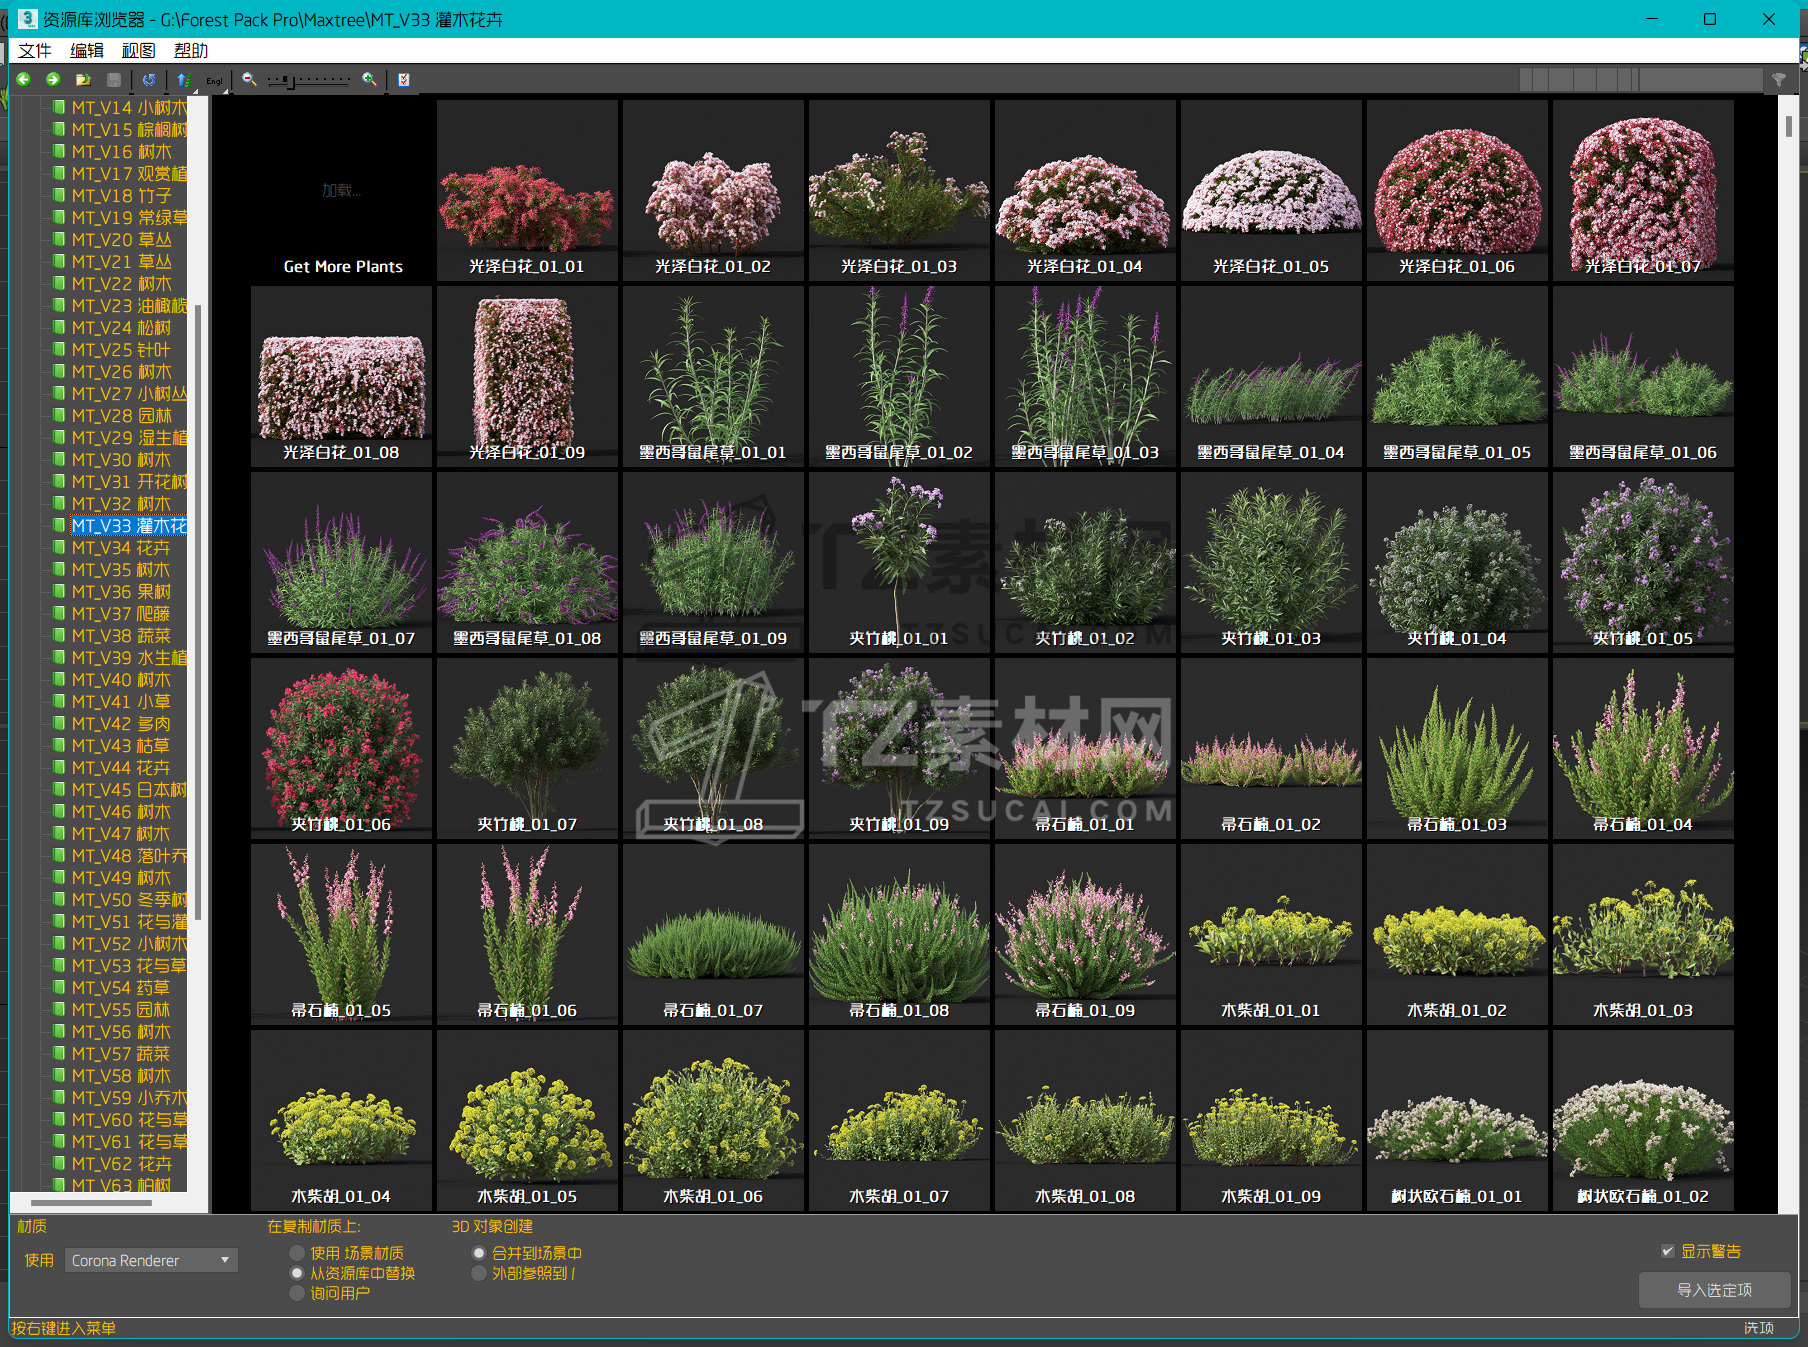Open the Engl language dropdown in toolbar
1808x1347 pixels.
pos(215,81)
